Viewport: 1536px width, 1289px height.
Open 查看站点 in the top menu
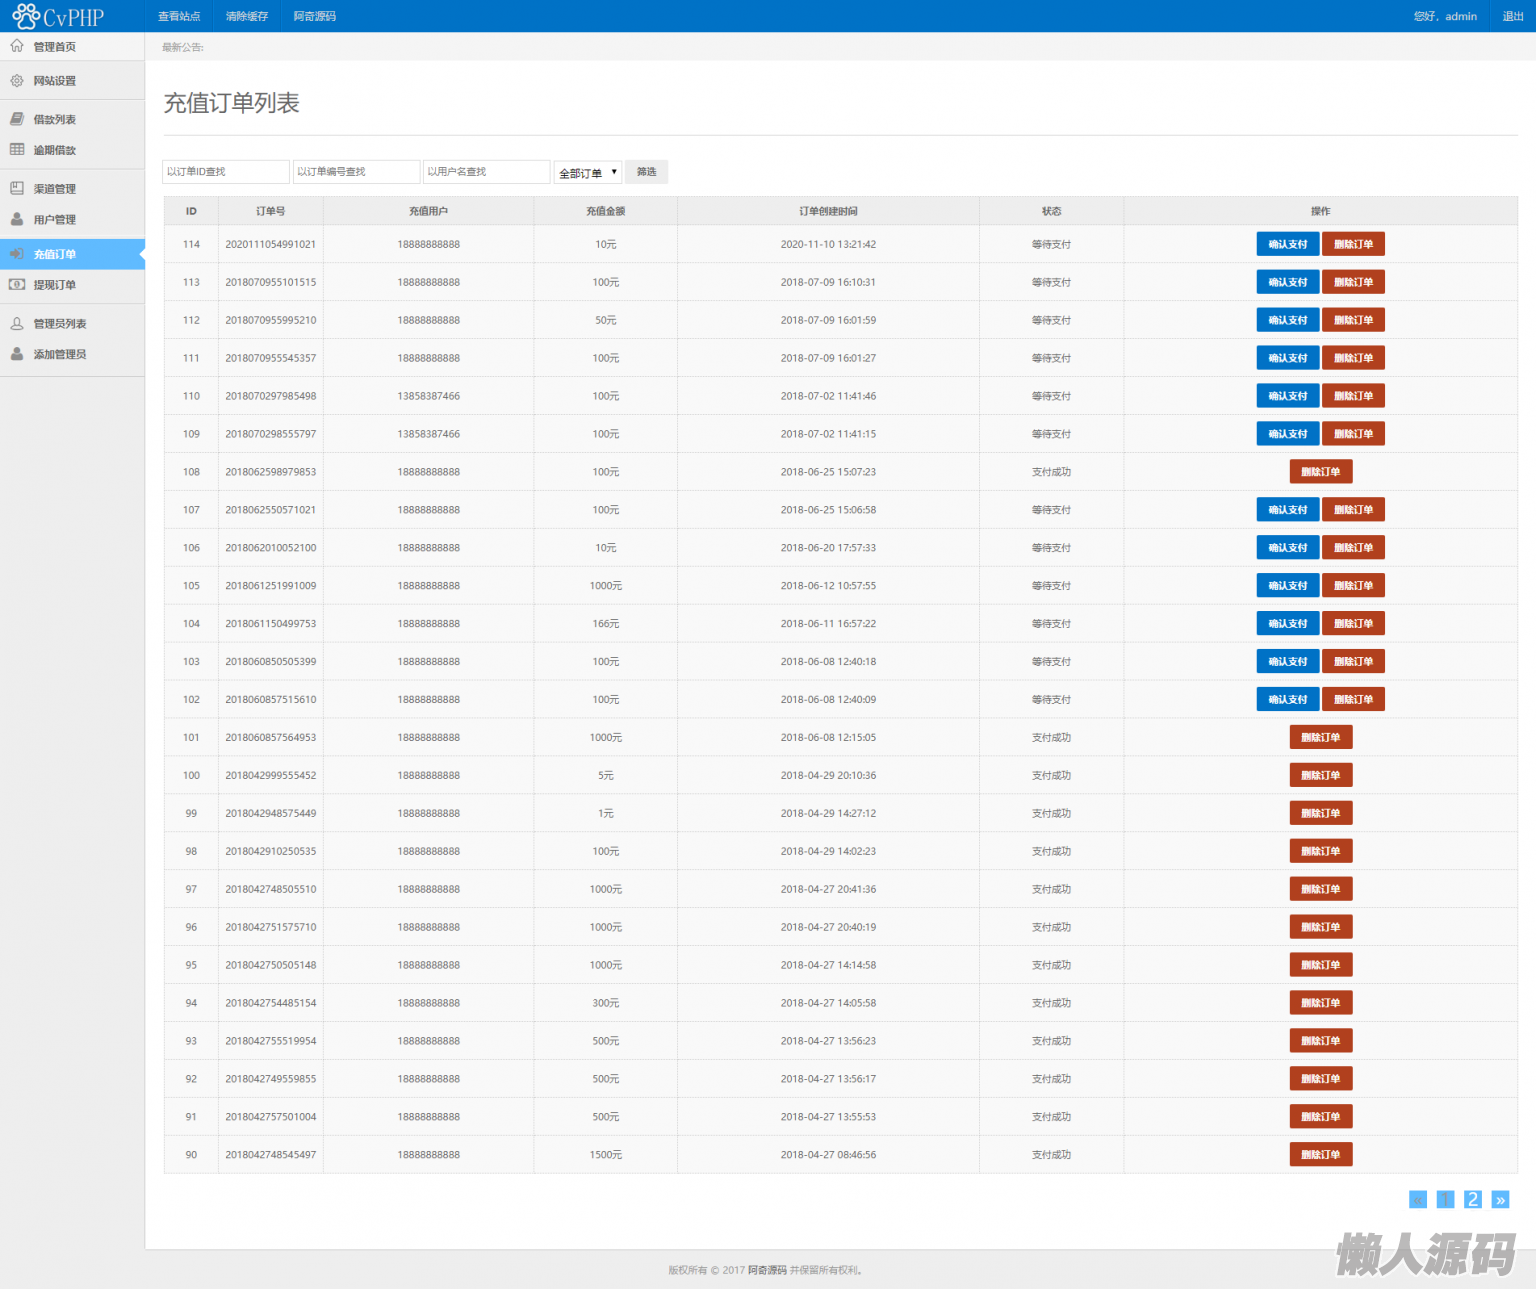coord(179,16)
